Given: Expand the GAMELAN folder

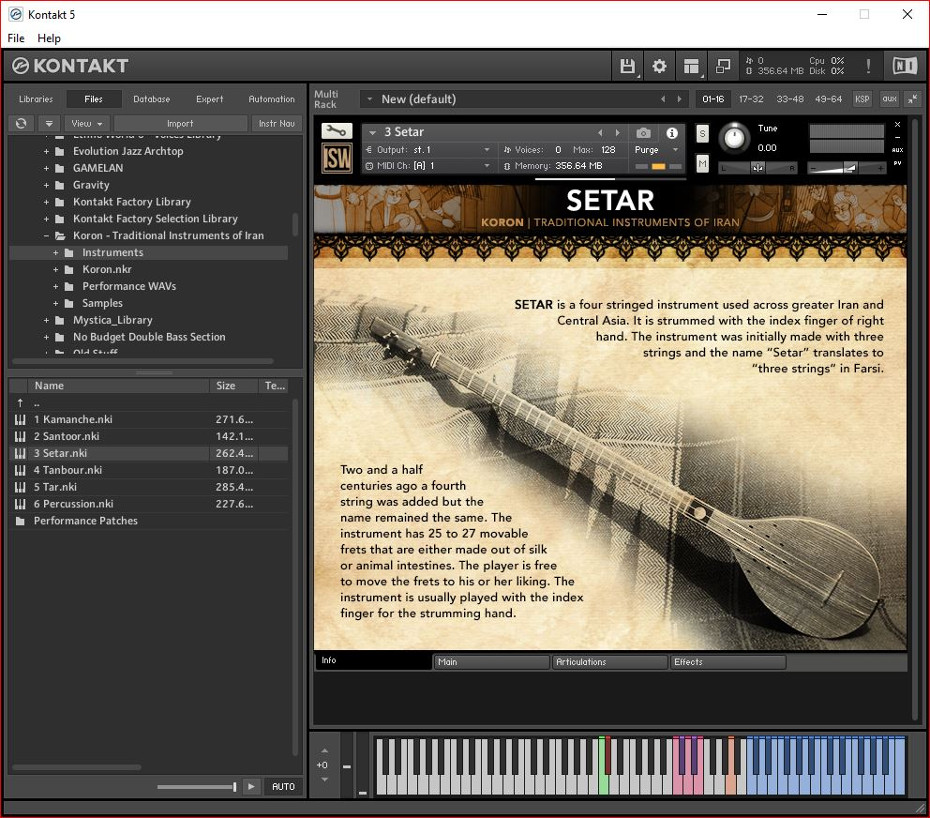Looking at the screenshot, I should (46, 168).
